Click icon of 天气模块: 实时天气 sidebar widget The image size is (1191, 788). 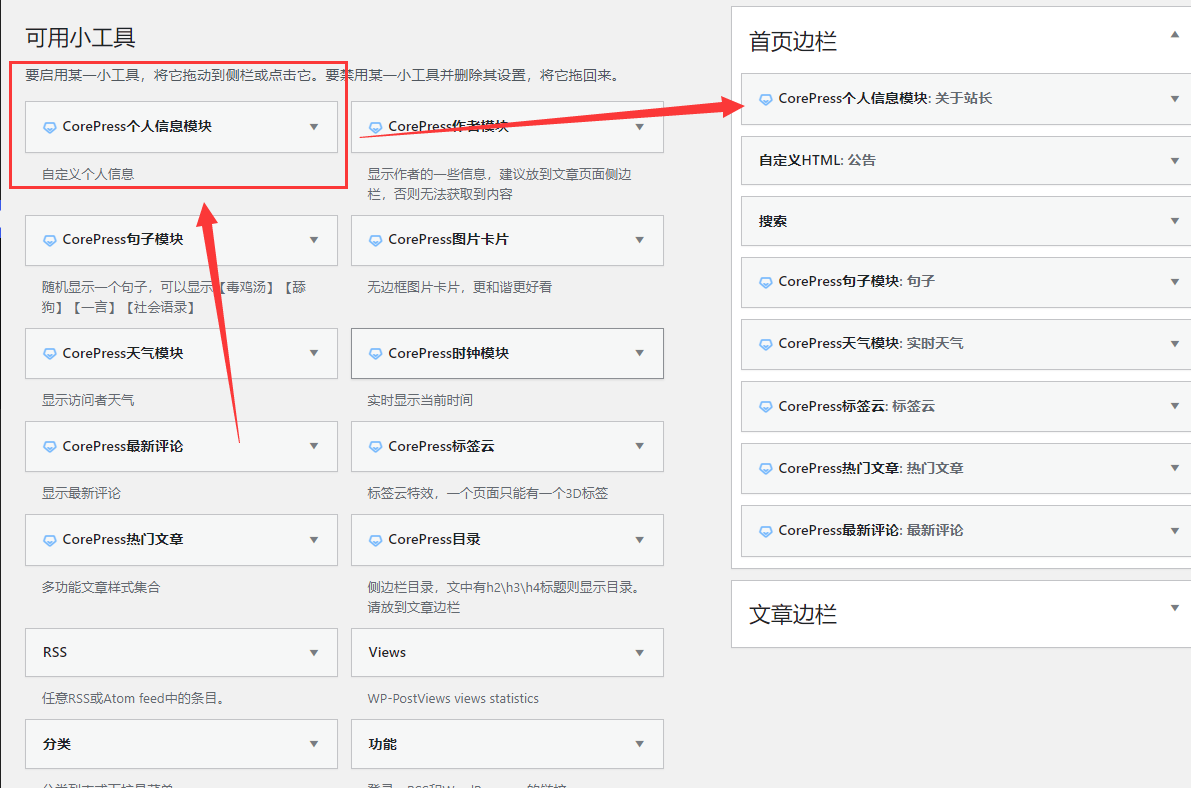766,345
